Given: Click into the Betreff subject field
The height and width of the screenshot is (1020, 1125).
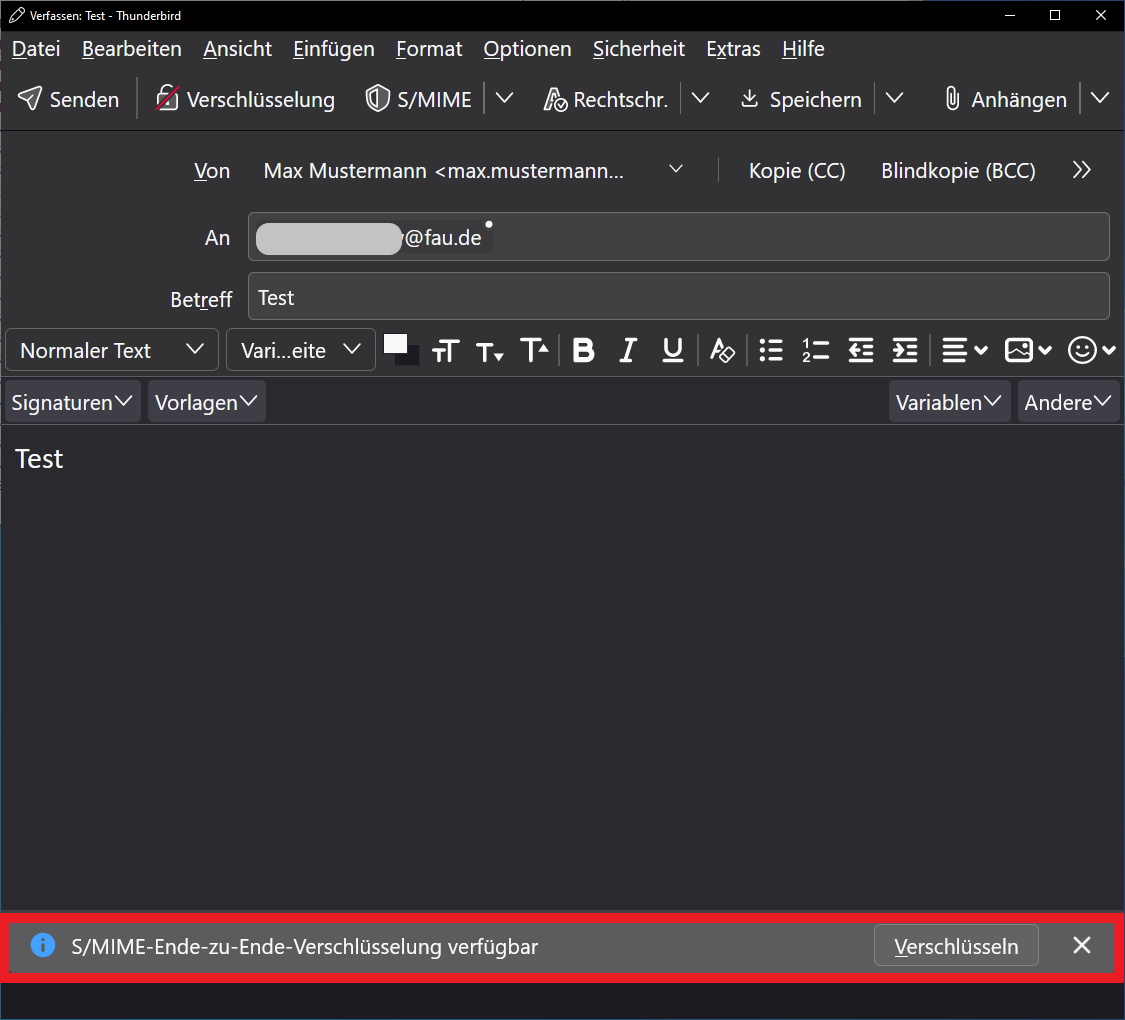Looking at the screenshot, I should [678, 297].
